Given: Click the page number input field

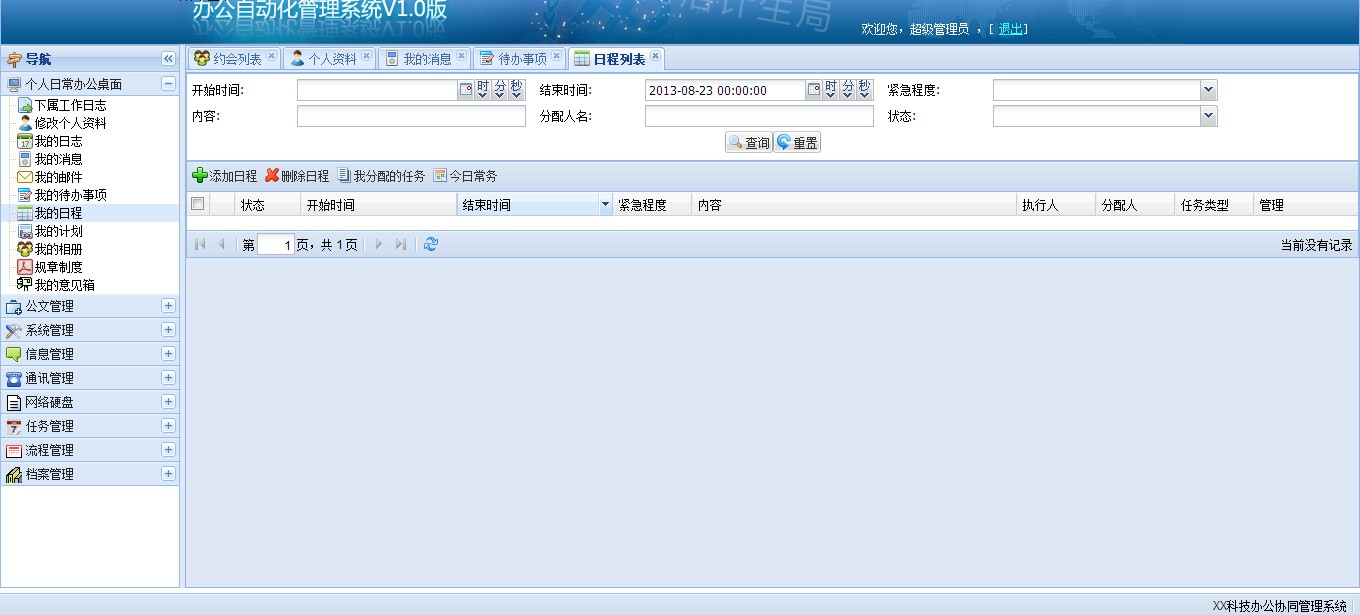Looking at the screenshot, I should 275,243.
